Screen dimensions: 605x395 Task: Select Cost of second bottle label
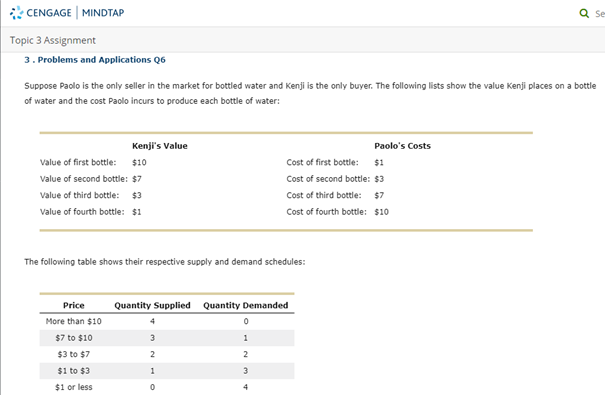click(328, 179)
